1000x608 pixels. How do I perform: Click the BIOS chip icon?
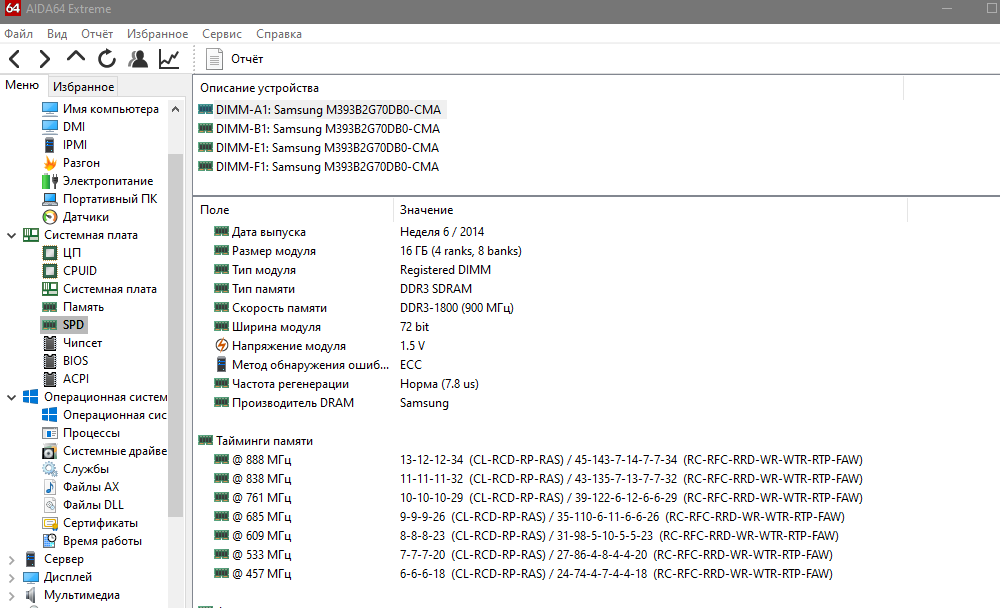click(50, 361)
